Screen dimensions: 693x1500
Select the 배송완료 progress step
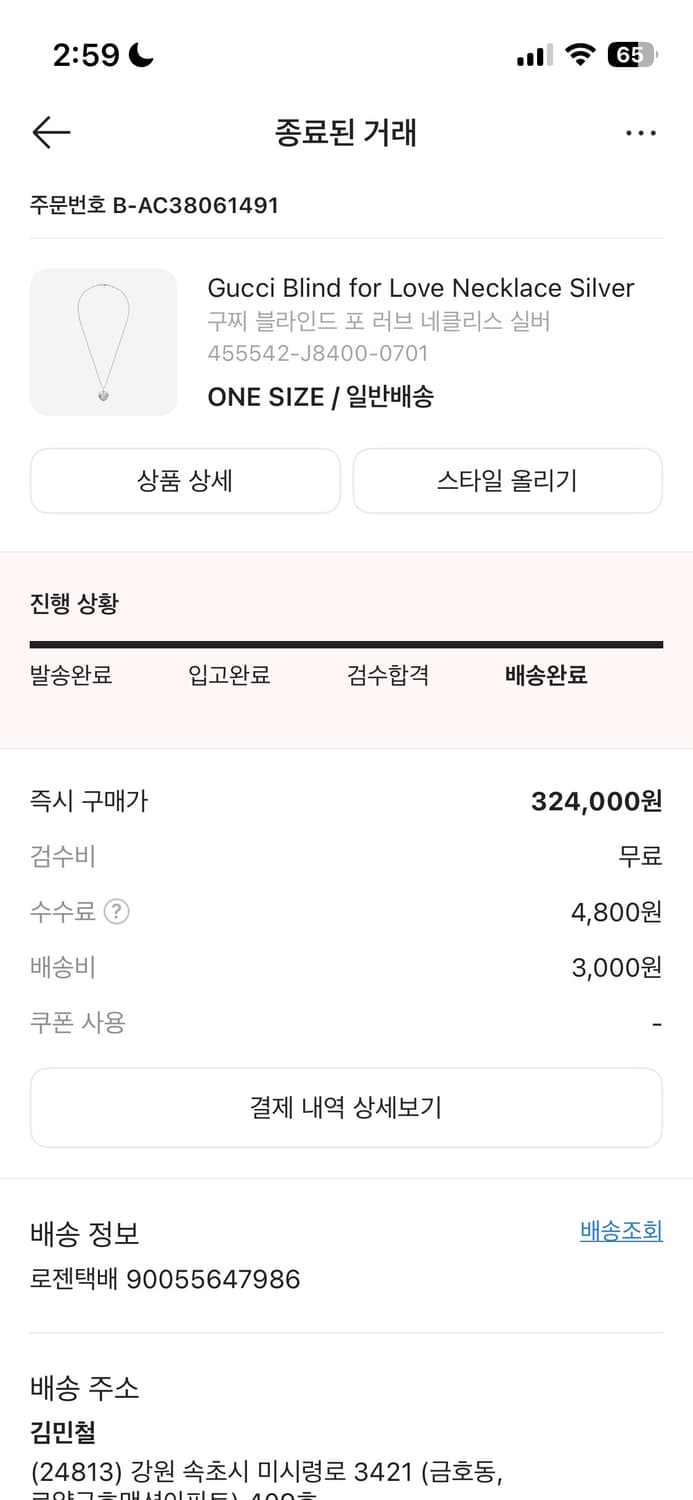point(545,675)
